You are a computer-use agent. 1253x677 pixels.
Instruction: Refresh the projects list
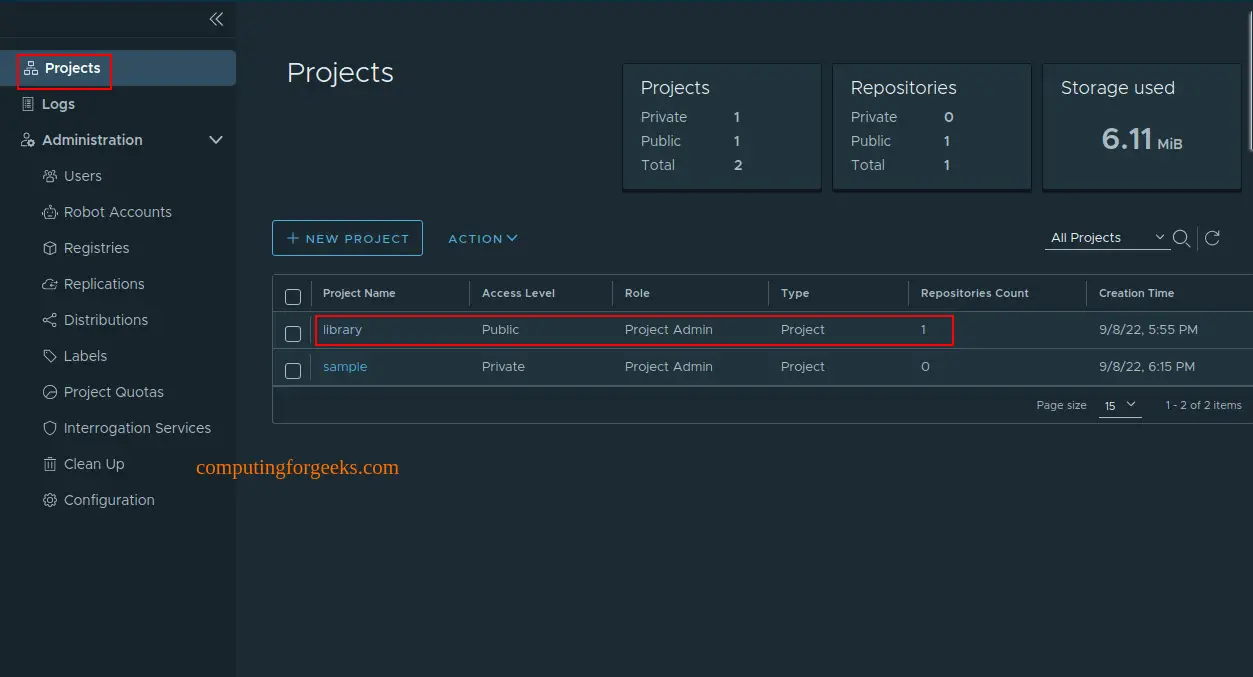coord(1212,238)
